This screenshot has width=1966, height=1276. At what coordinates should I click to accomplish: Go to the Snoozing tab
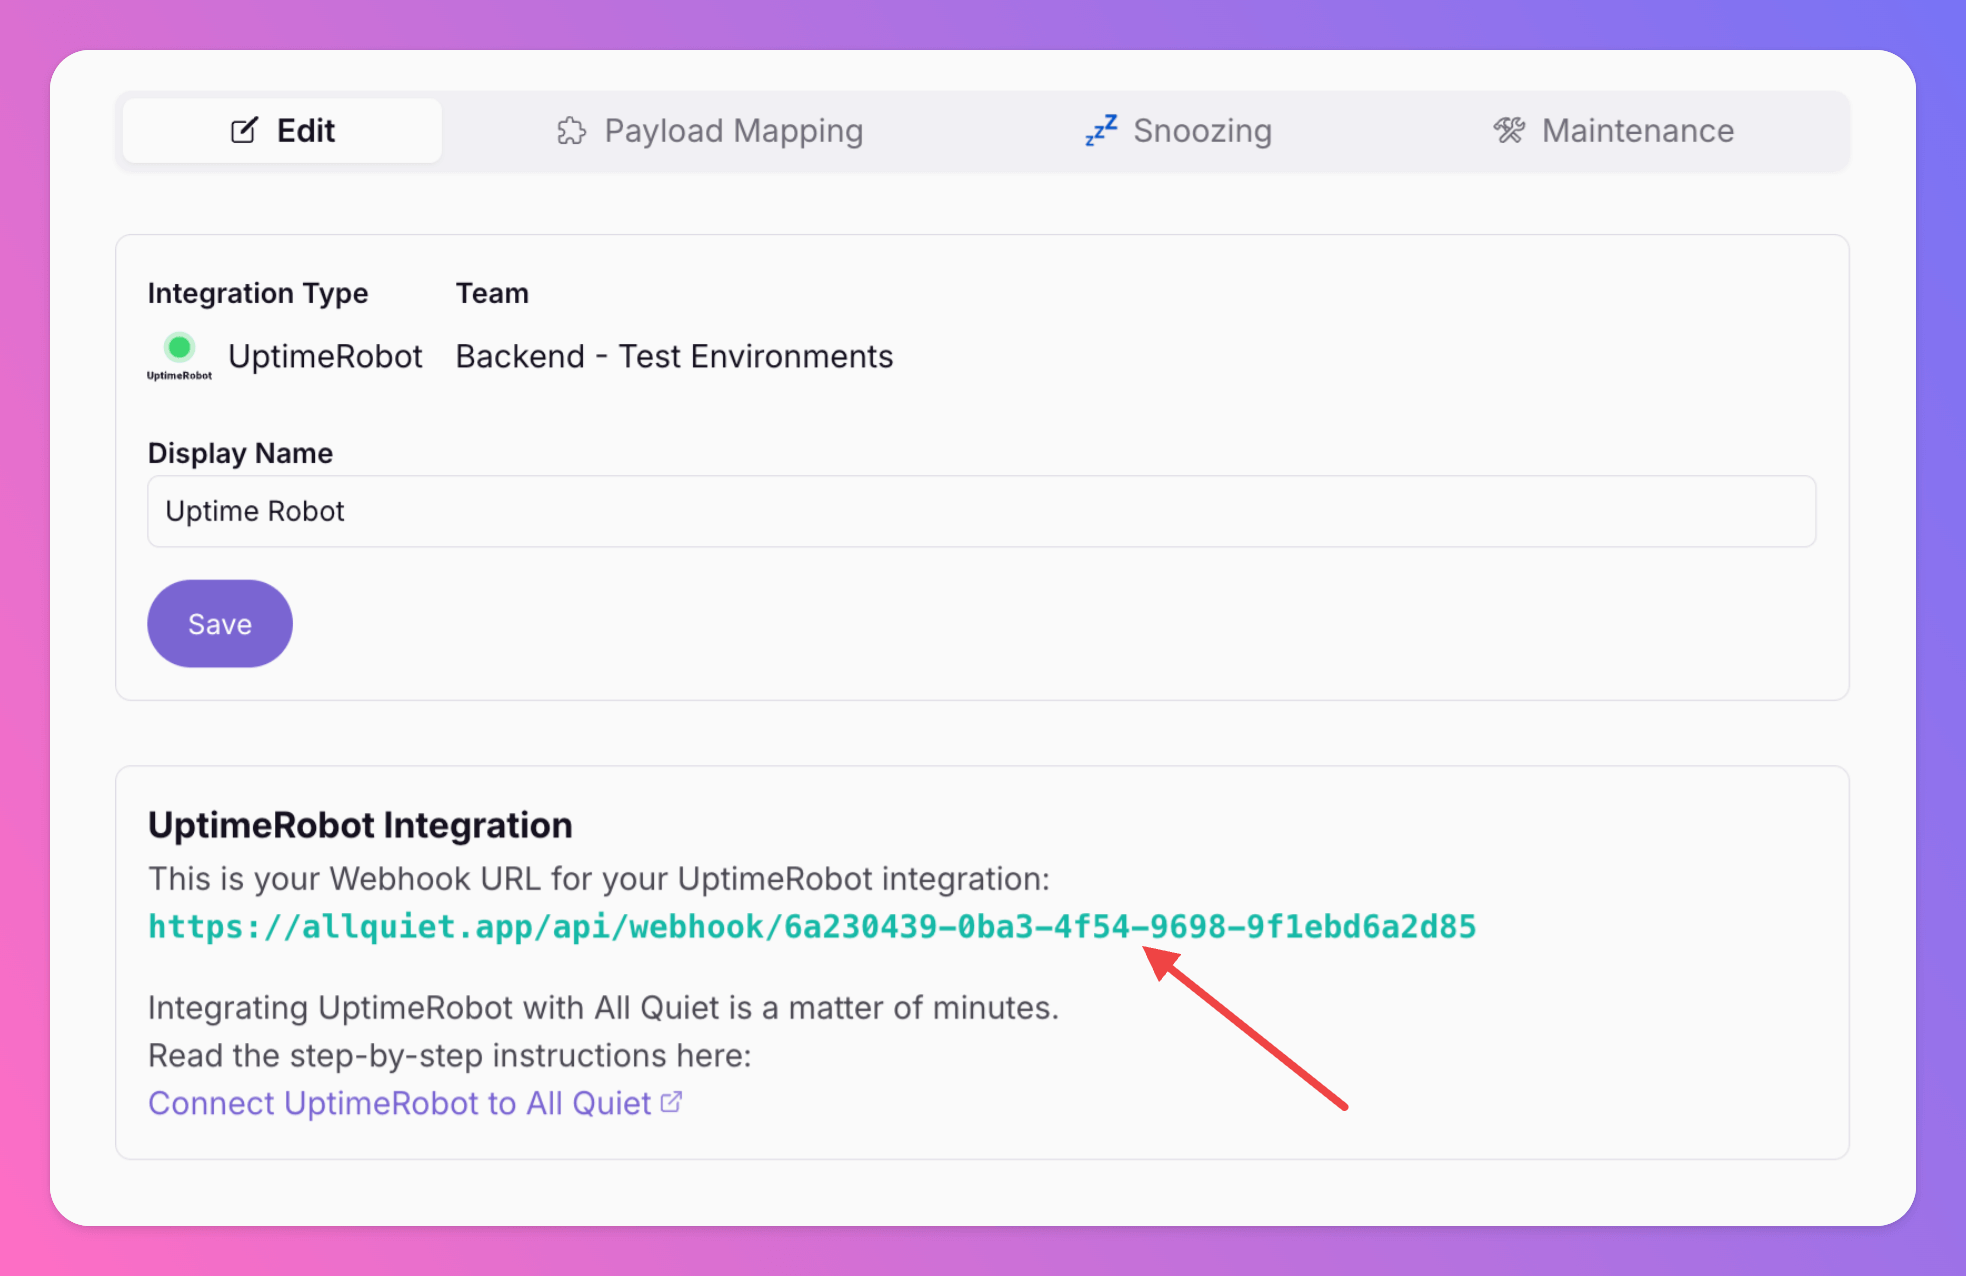(x=1202, y=131)
